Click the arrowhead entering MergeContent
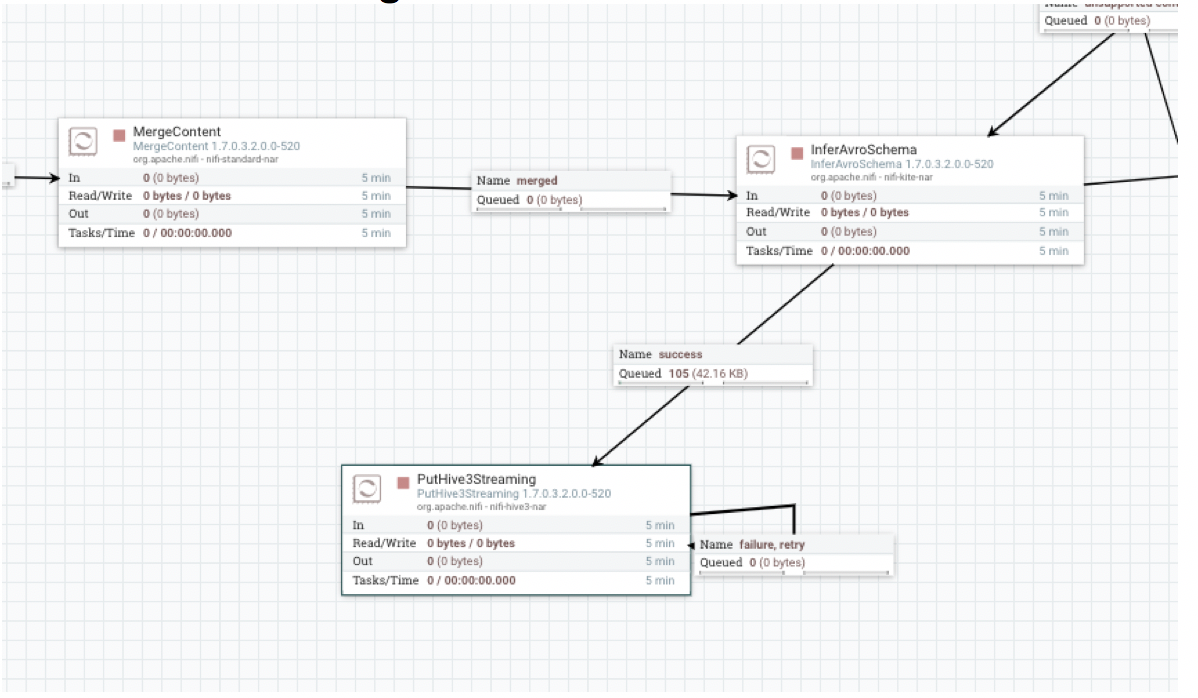1198x698 pixels. click(x=56, y=177)
